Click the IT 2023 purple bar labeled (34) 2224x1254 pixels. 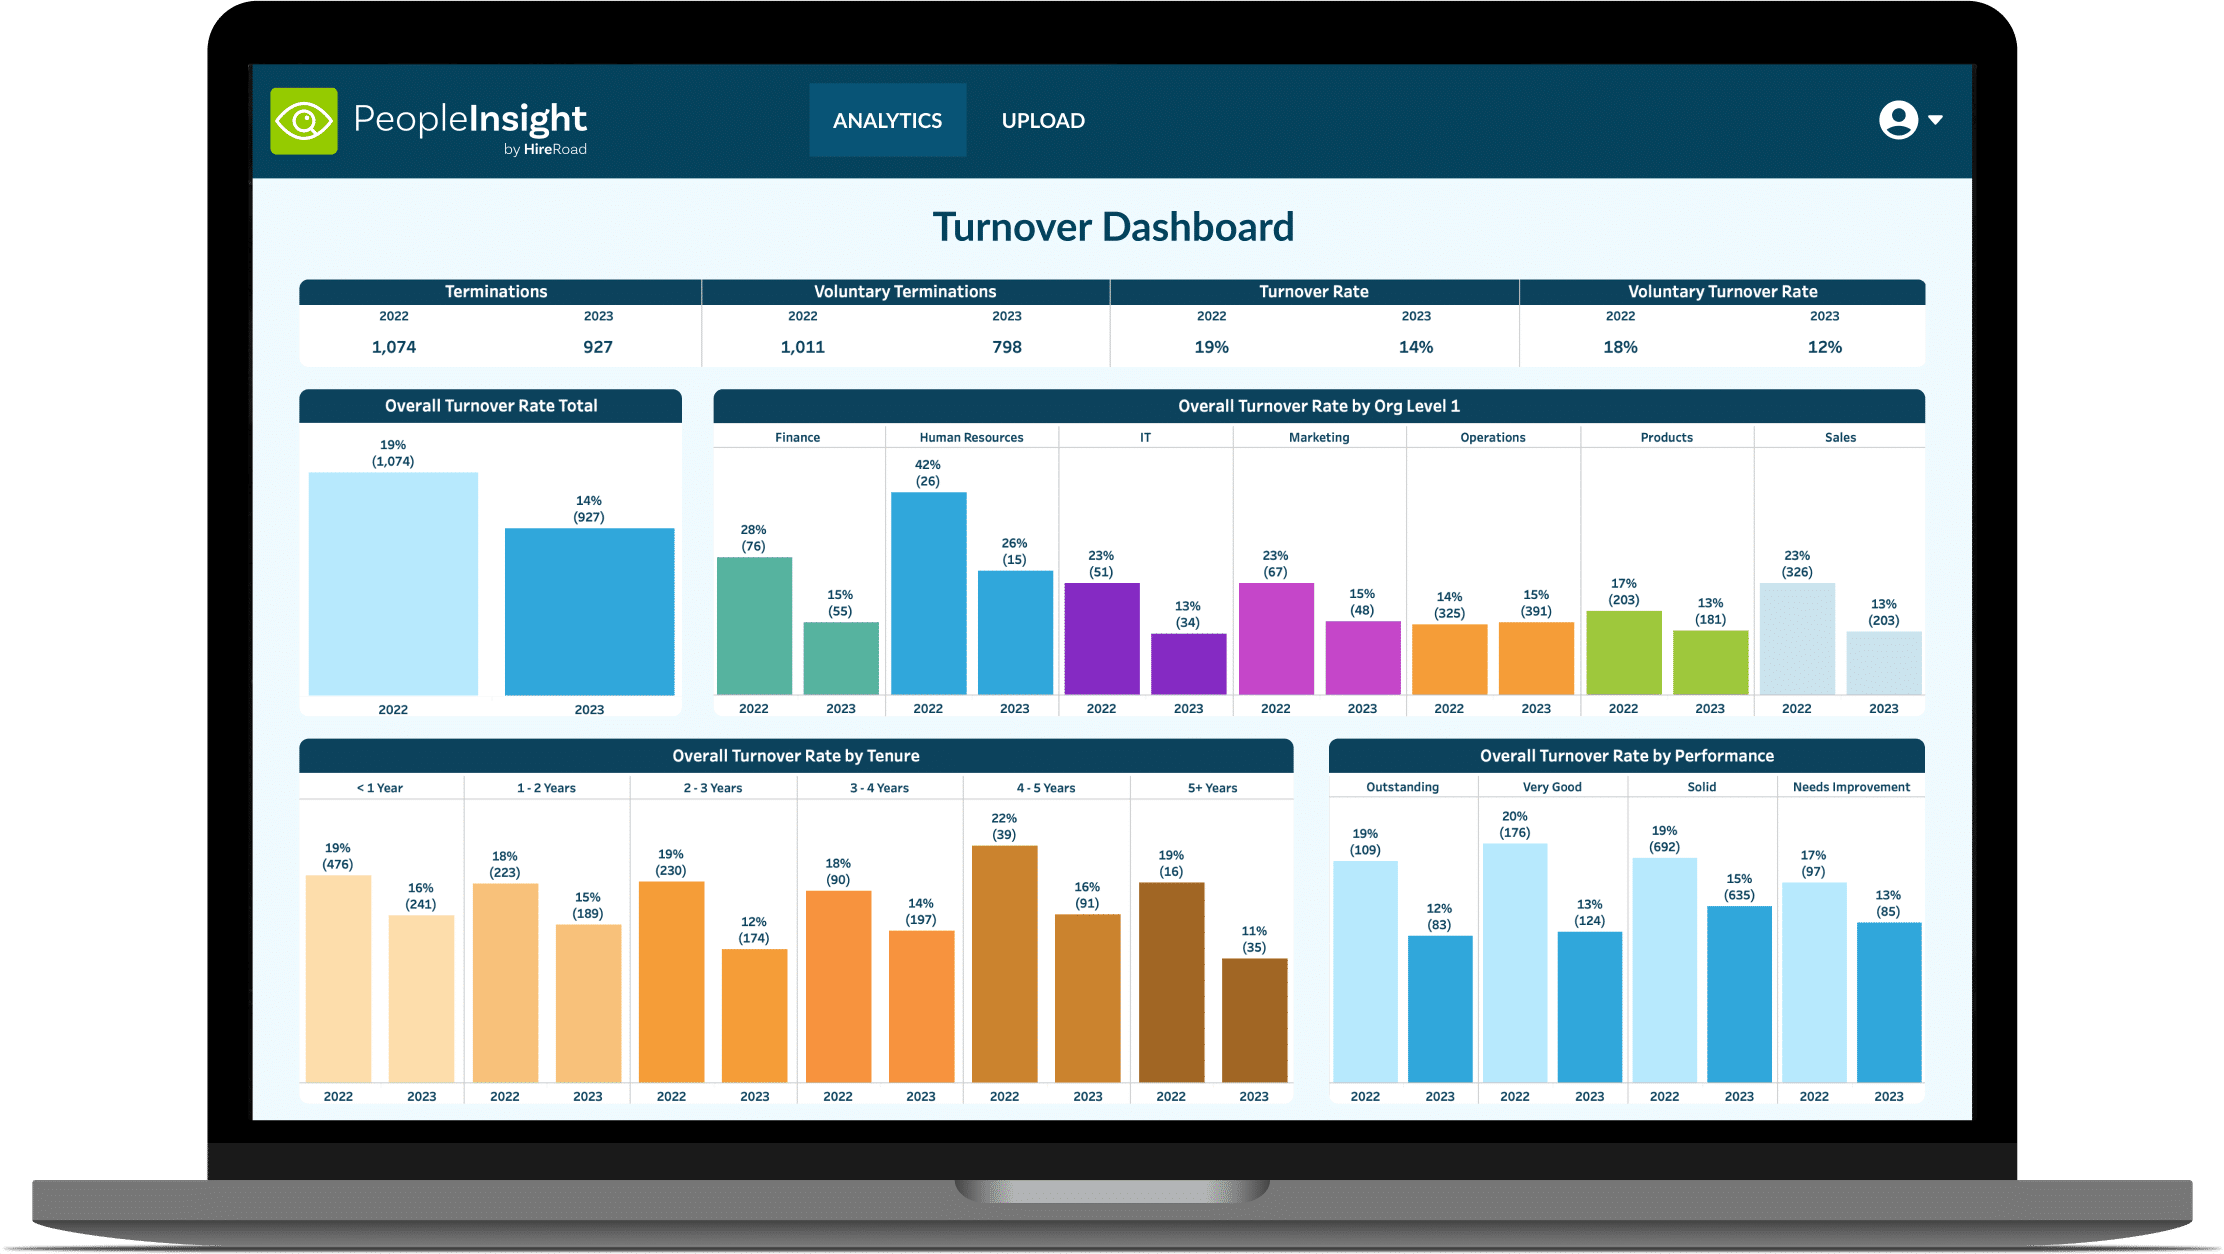click(1189, 664)
